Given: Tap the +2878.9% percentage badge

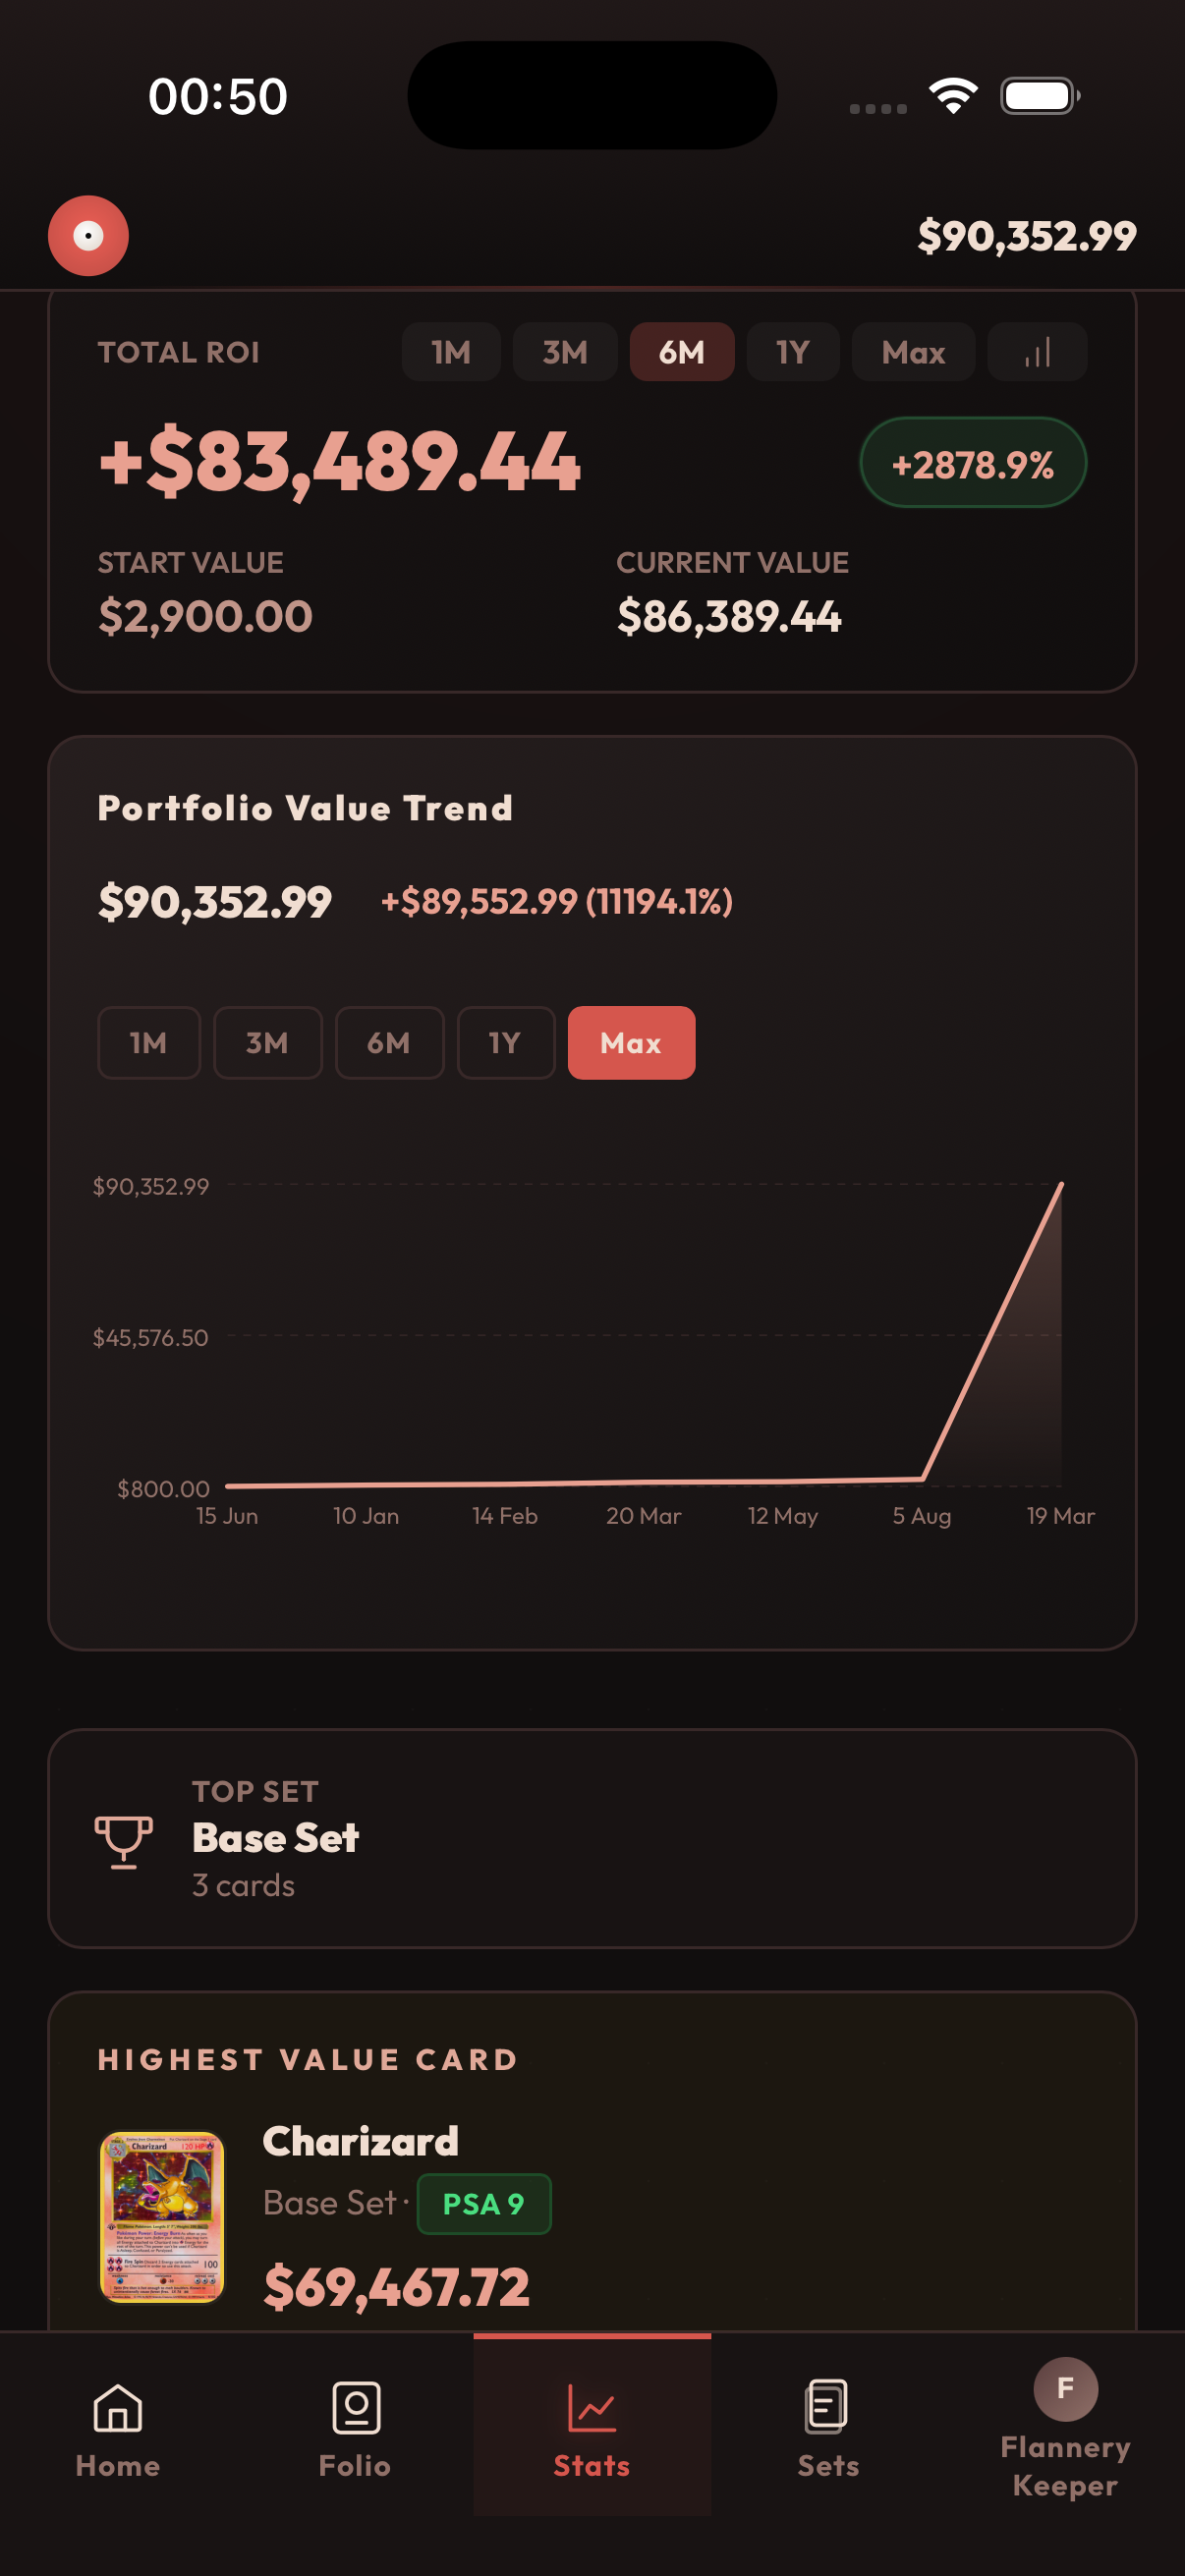Looking at the screenshot, I should coord(971,461).
